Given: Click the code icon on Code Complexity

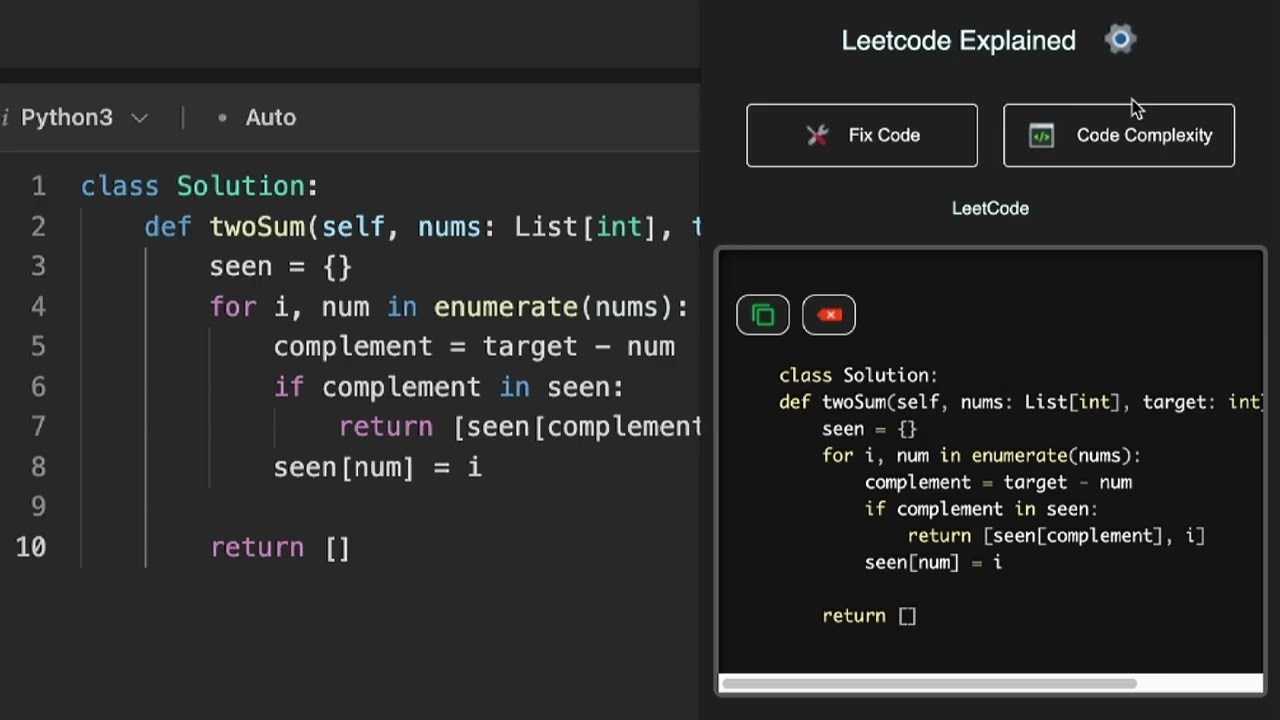Looking at the screenshot, I should point(1041,135).
